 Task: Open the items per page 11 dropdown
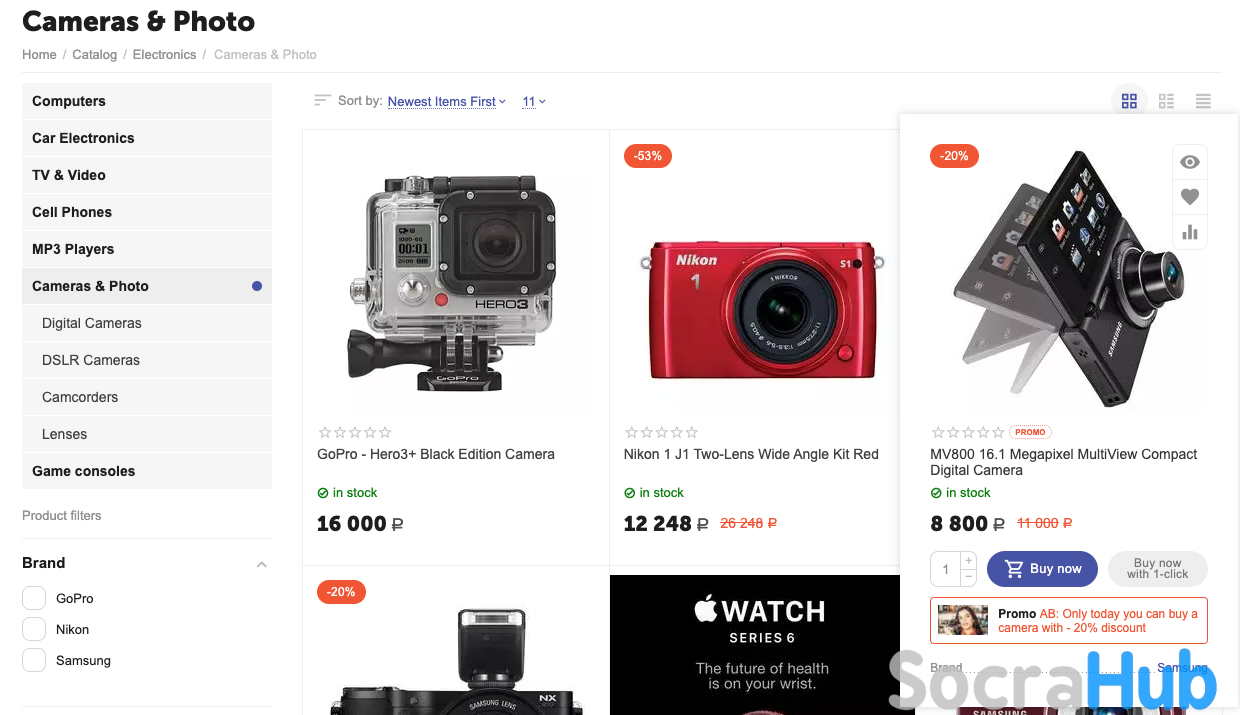tap(534, 101)
